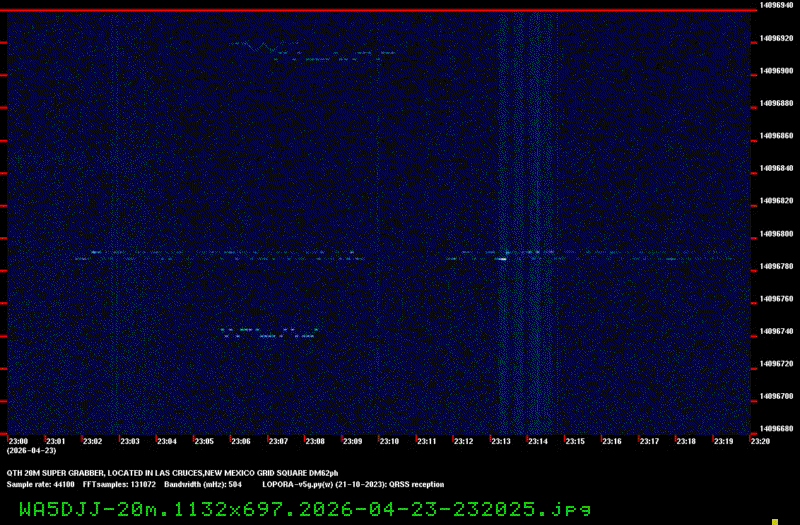800x525 pixels.
Task: Click the bright signal burst near 23:13
Action: pyautogui.click(x=501, y=258)
